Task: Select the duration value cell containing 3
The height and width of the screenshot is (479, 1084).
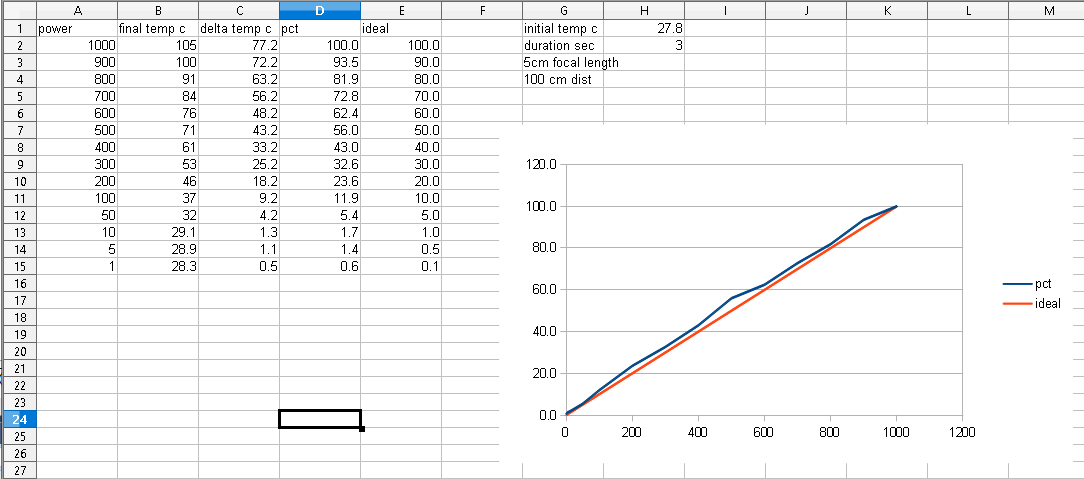Action: tap(644, 46)
